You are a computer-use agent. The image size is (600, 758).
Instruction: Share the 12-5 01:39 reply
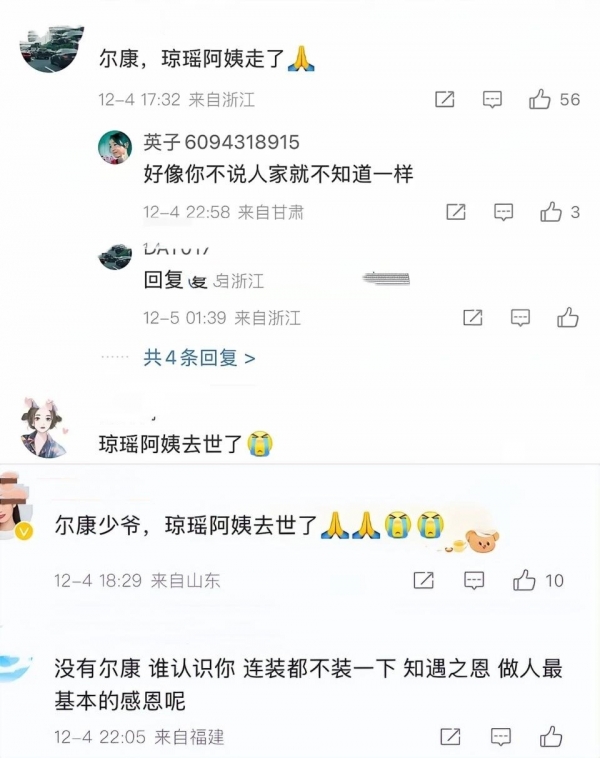click(473, 318)
